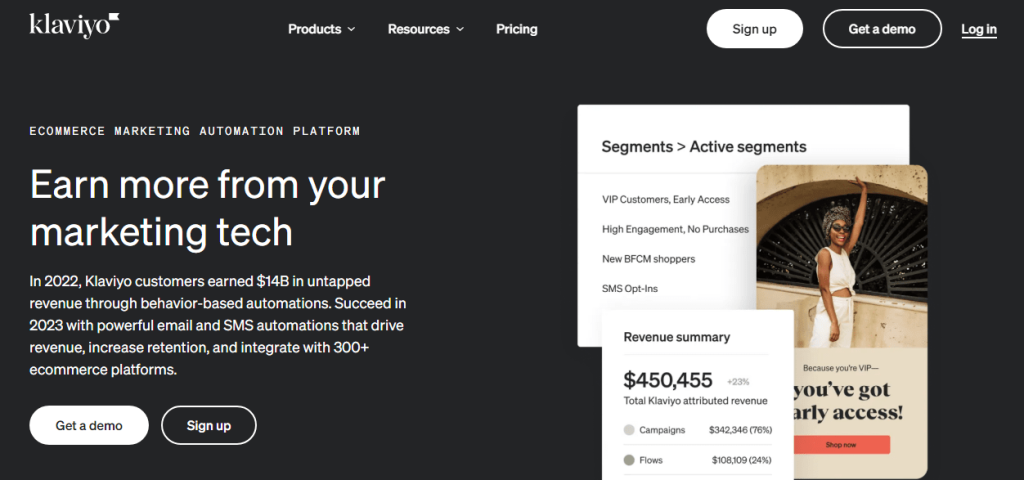Open the Log in link

(979, 29)
